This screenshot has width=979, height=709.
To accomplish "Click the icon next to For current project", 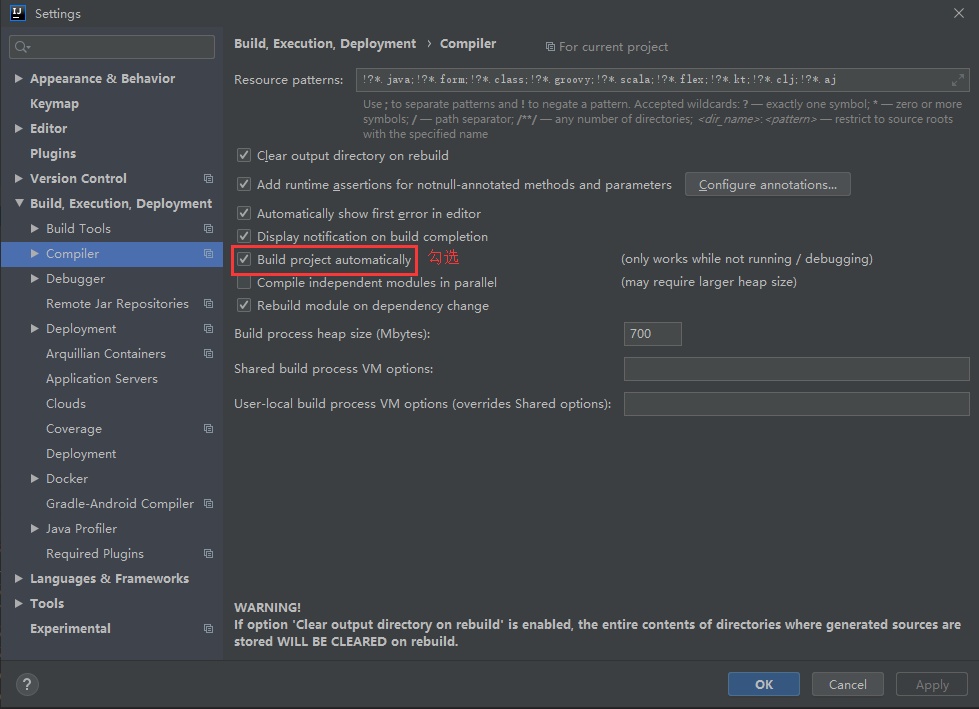I will [550, 47].
